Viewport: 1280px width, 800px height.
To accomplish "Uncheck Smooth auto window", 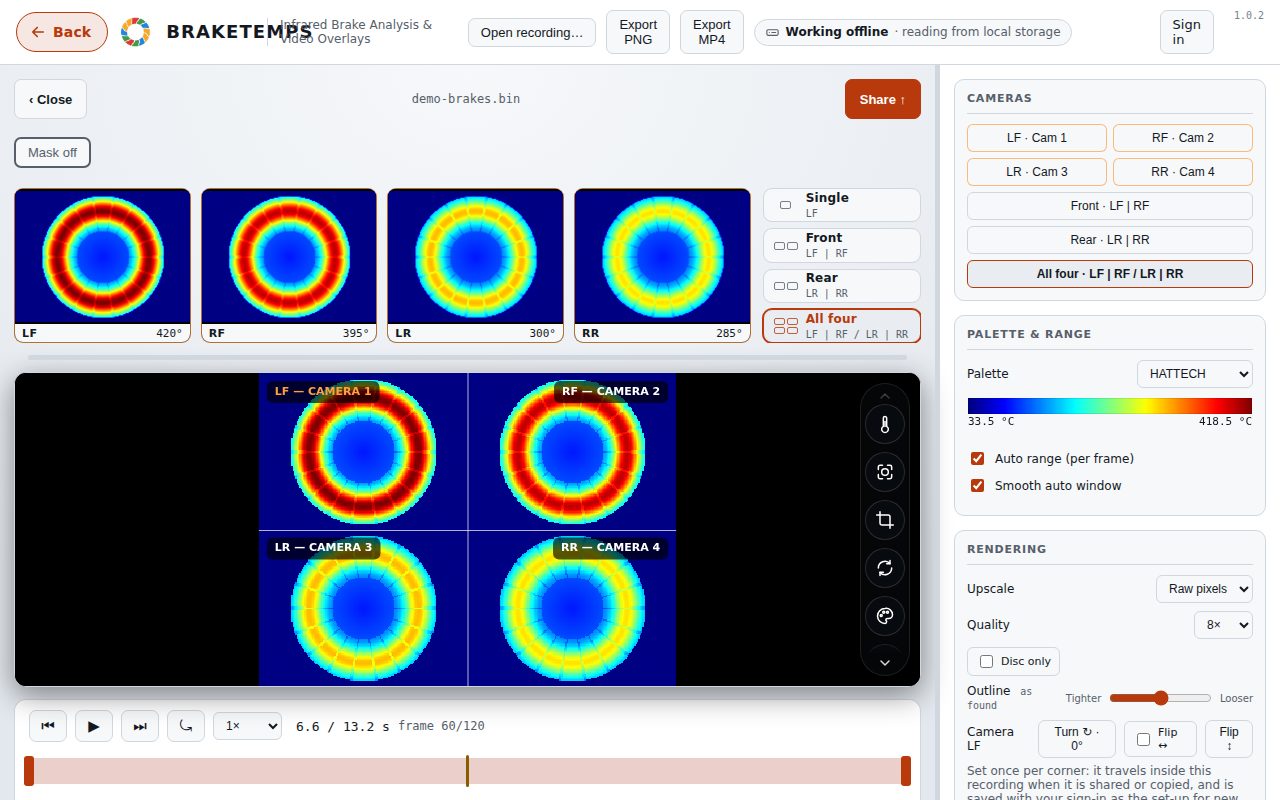I will coord(978,486).
